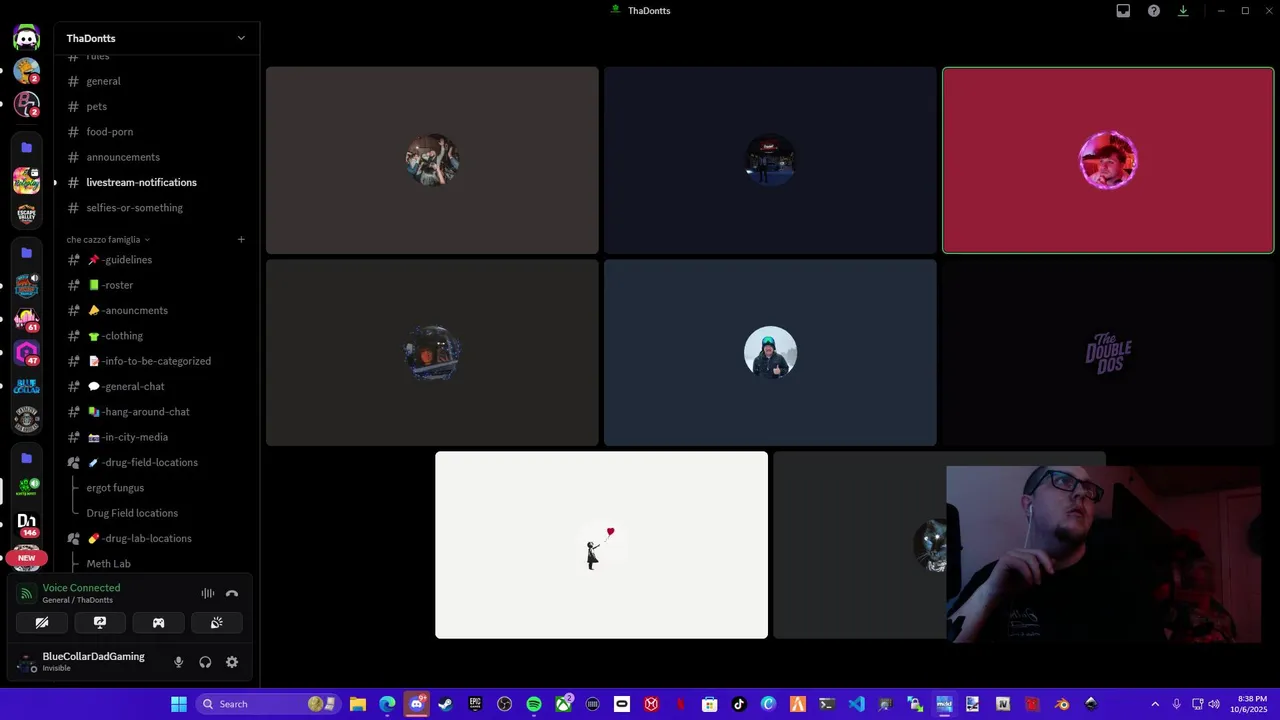The width and height of the screenshot is (1280, 720).
Task: Expand the third purple server folder
Action: coord(27,458)
